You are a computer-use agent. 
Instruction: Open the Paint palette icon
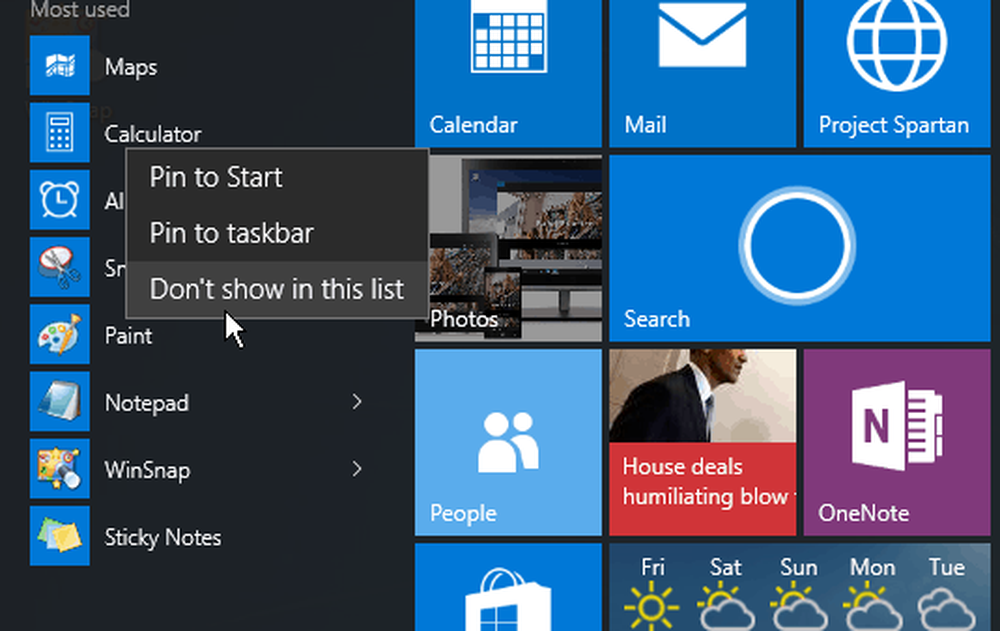(x=59, y=334)
